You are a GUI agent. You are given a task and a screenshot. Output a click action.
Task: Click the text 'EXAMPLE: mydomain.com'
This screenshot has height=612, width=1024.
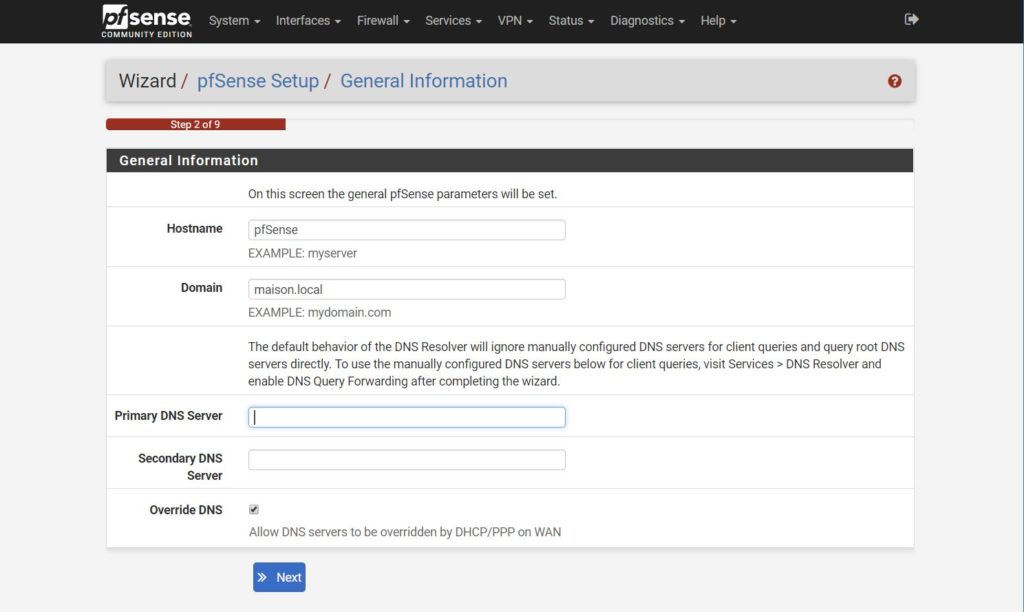[x=319, y=313]
